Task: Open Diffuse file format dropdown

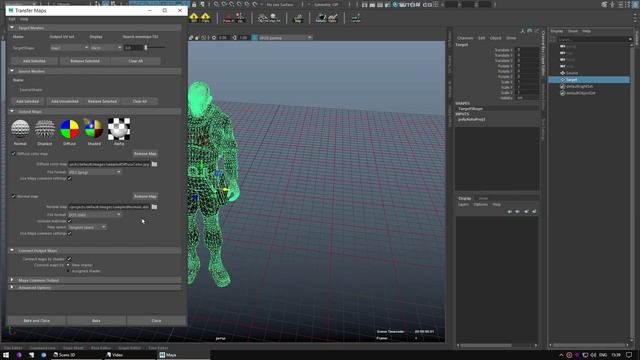Action: 94,172
